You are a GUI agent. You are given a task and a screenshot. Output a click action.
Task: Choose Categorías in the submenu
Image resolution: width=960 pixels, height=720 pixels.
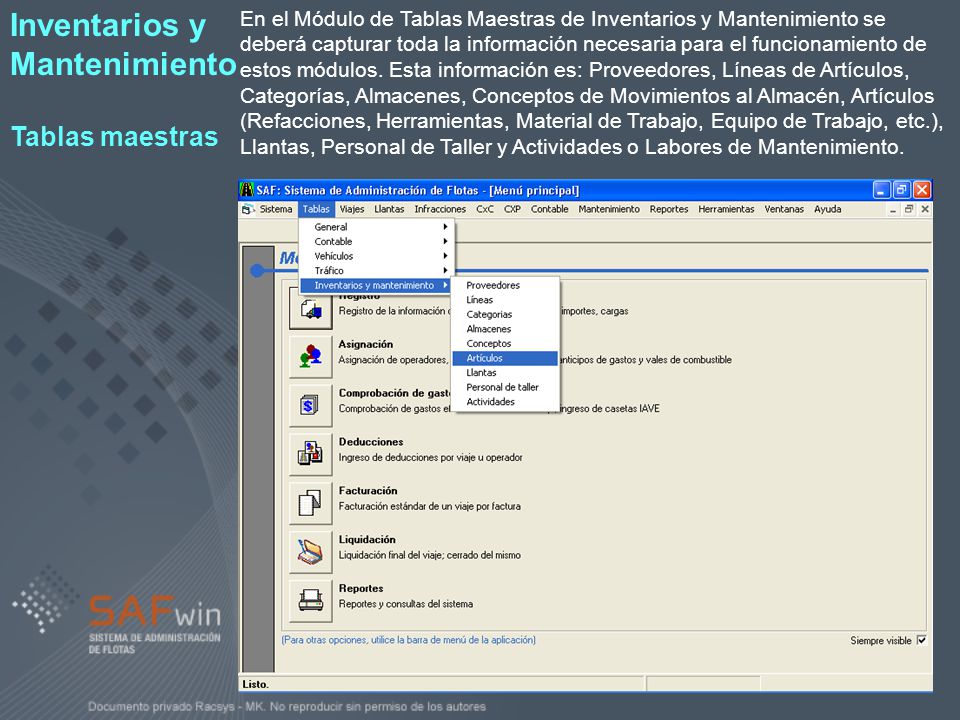[x=505, y=315]
